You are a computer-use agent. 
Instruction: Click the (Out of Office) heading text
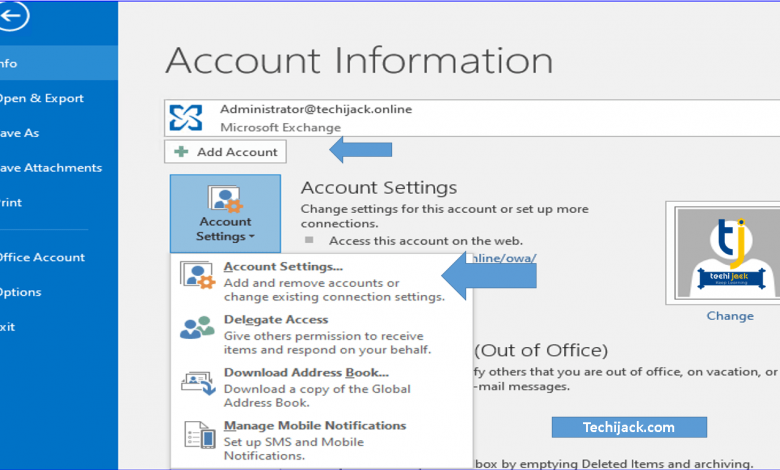(x=541, y=350)
